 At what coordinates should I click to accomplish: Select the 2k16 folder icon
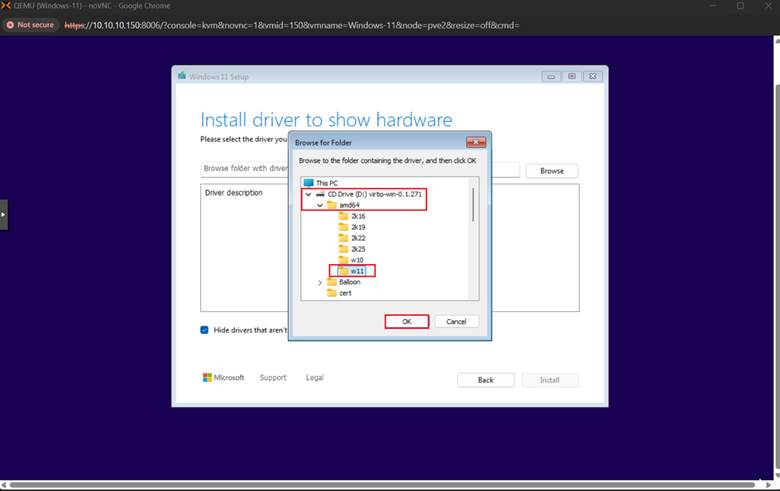pyautogui.click(x=343, y=216)
